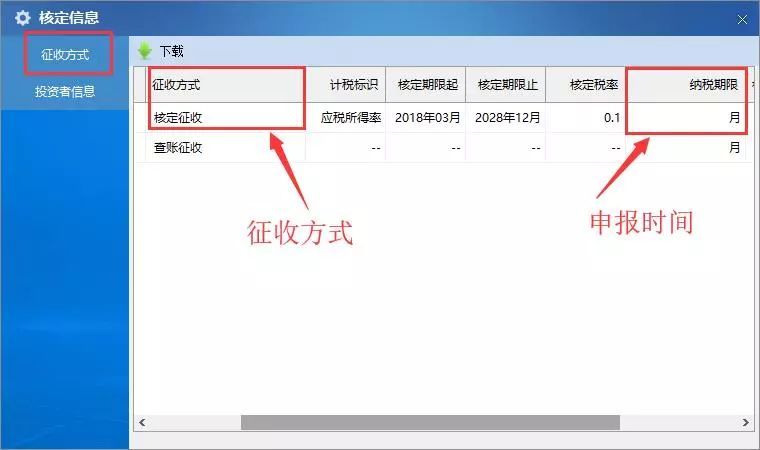Click the row selector of 查账征收 row
The width and height of the screenshot is (760, 450).
tap(140, 147)
